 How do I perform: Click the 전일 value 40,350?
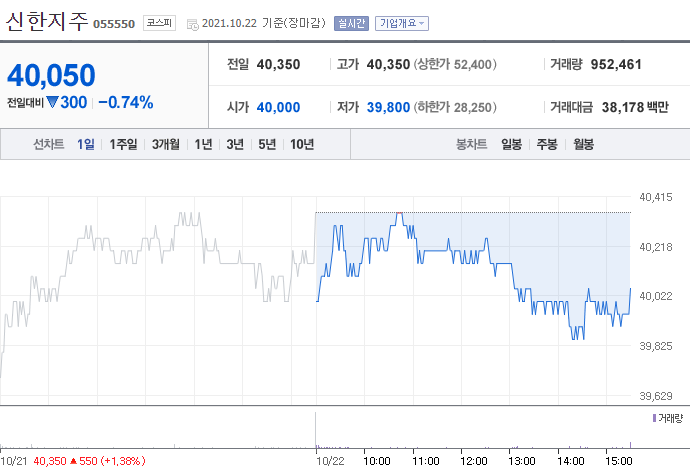coord(278,64)
